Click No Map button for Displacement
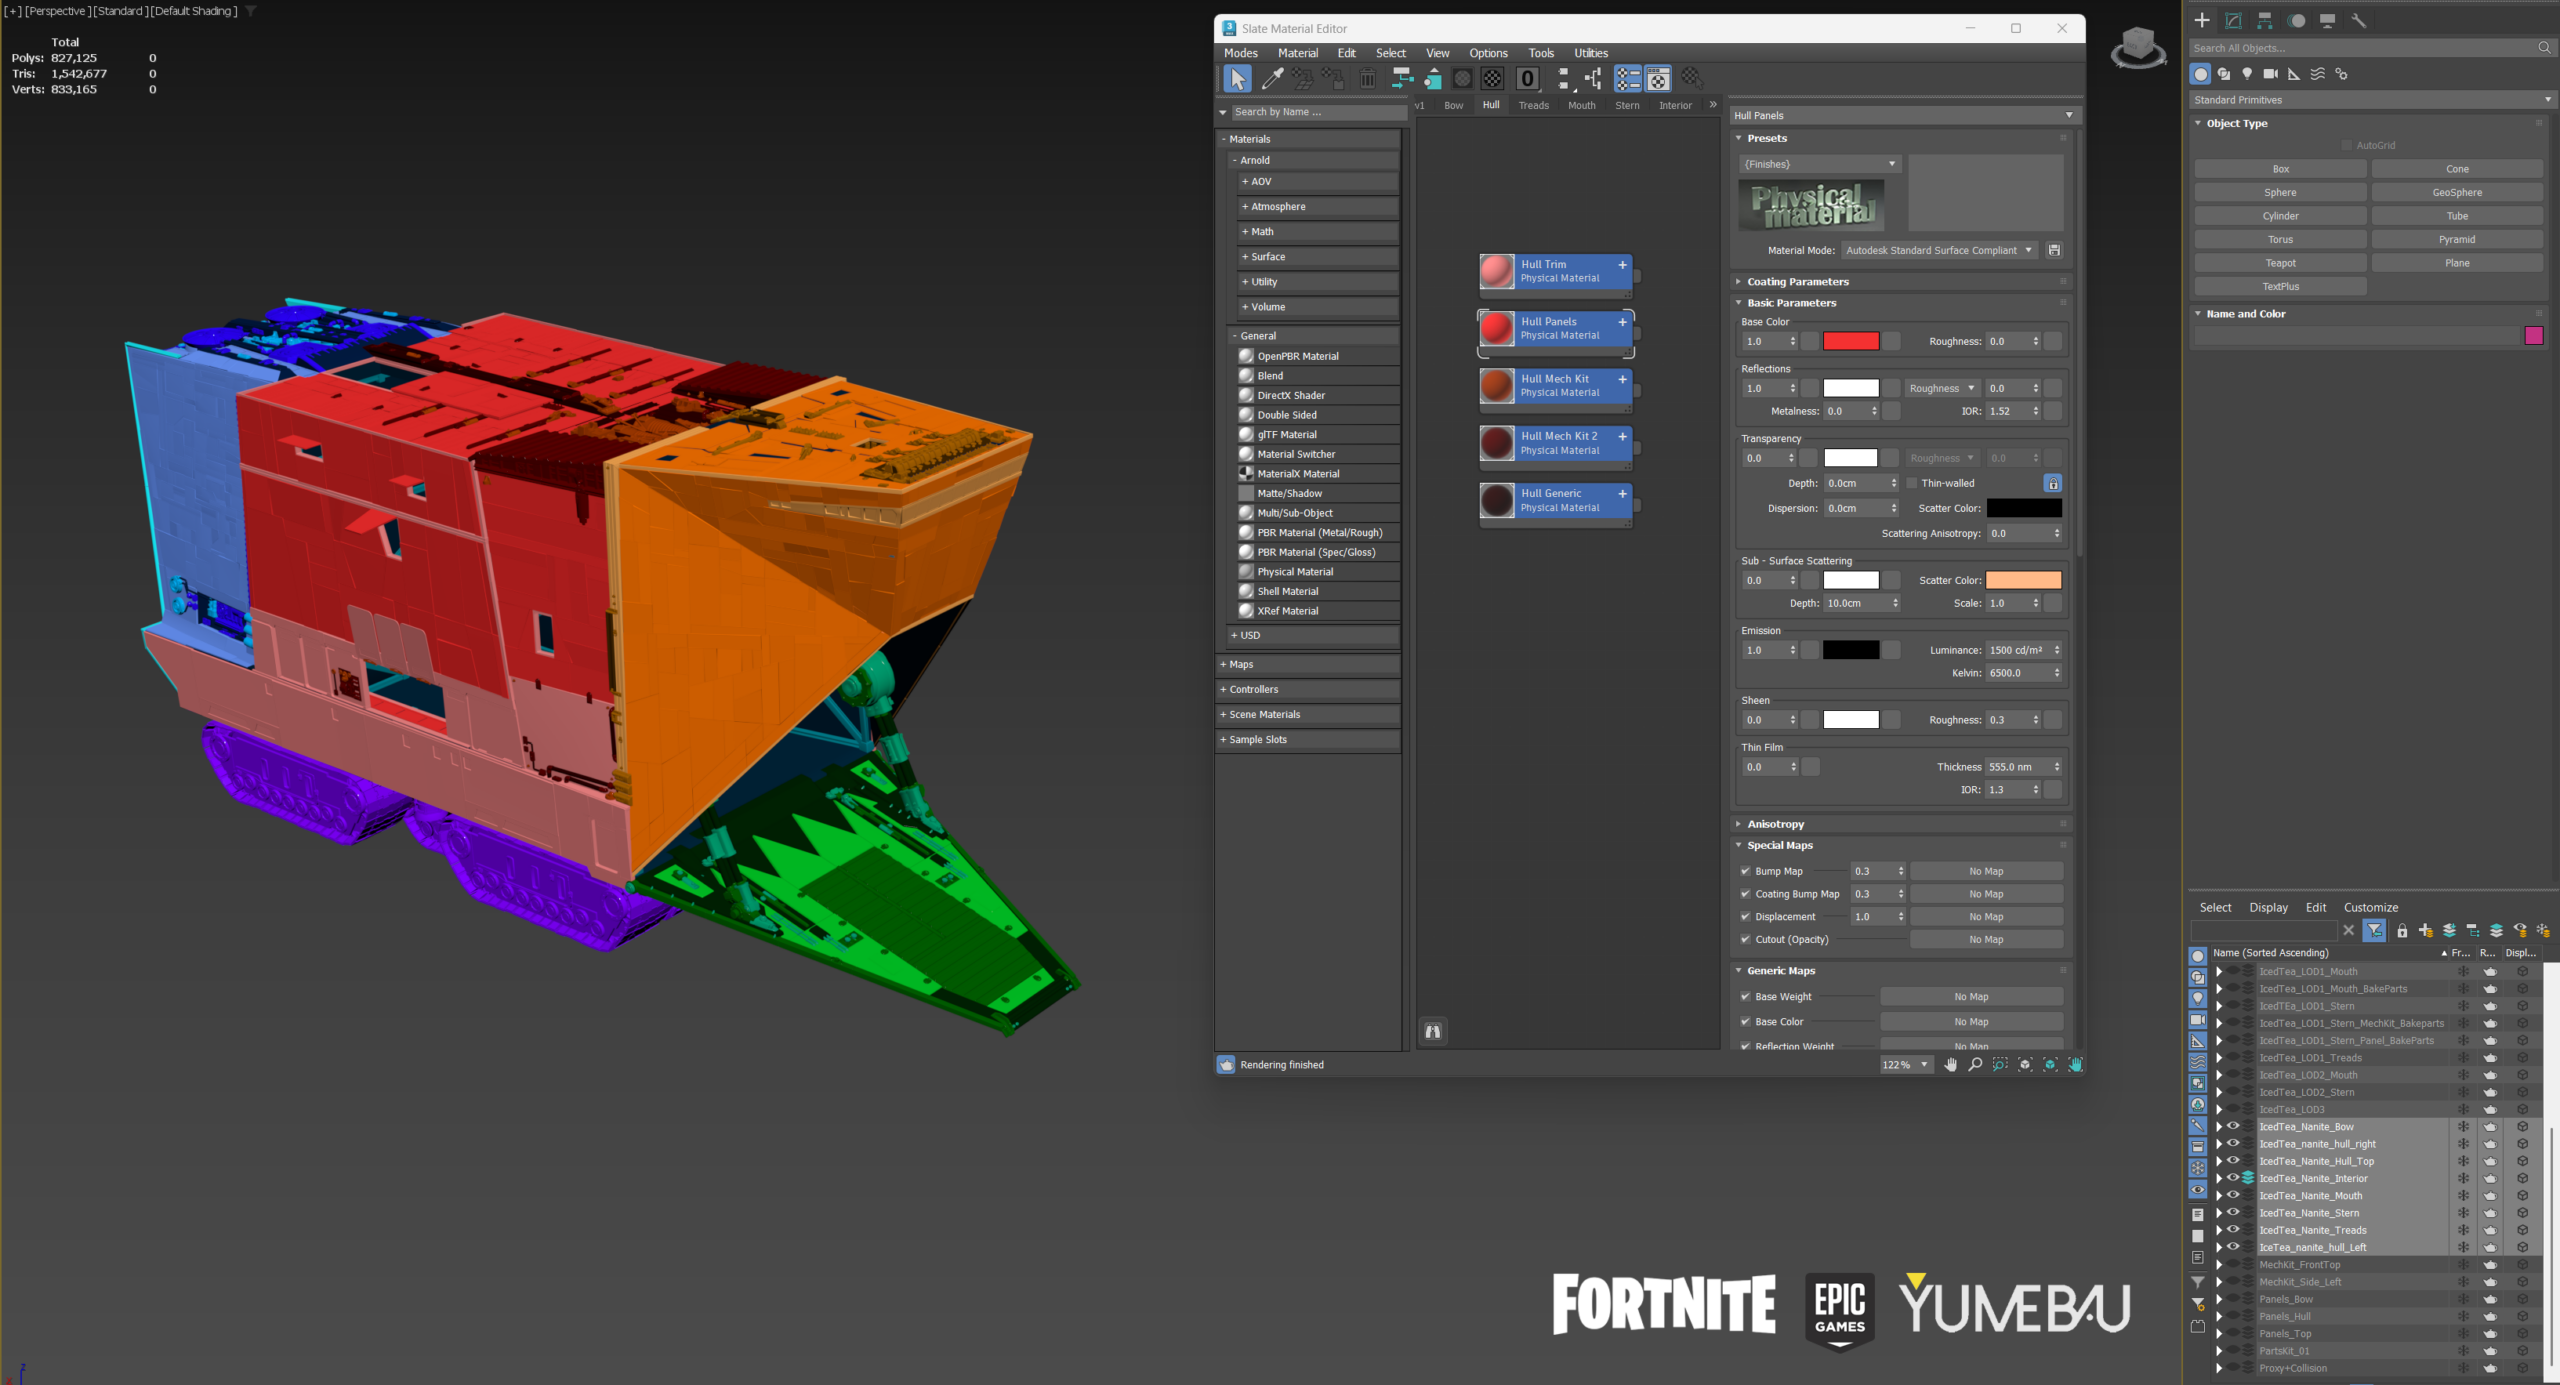Viewport: 2560px width, 1385px height. point(1986,916)
